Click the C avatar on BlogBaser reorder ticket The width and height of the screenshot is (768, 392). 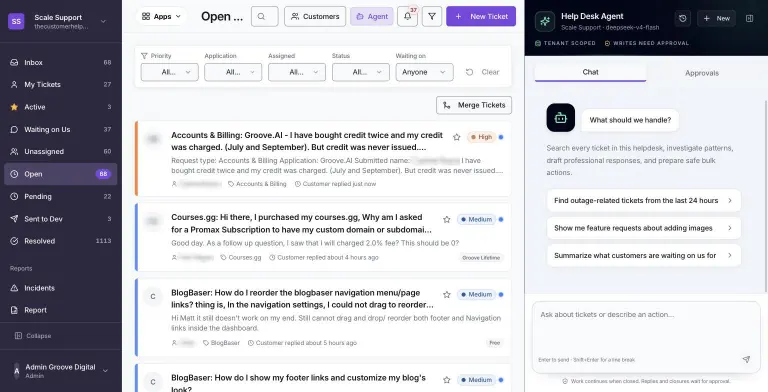[153, 296]
